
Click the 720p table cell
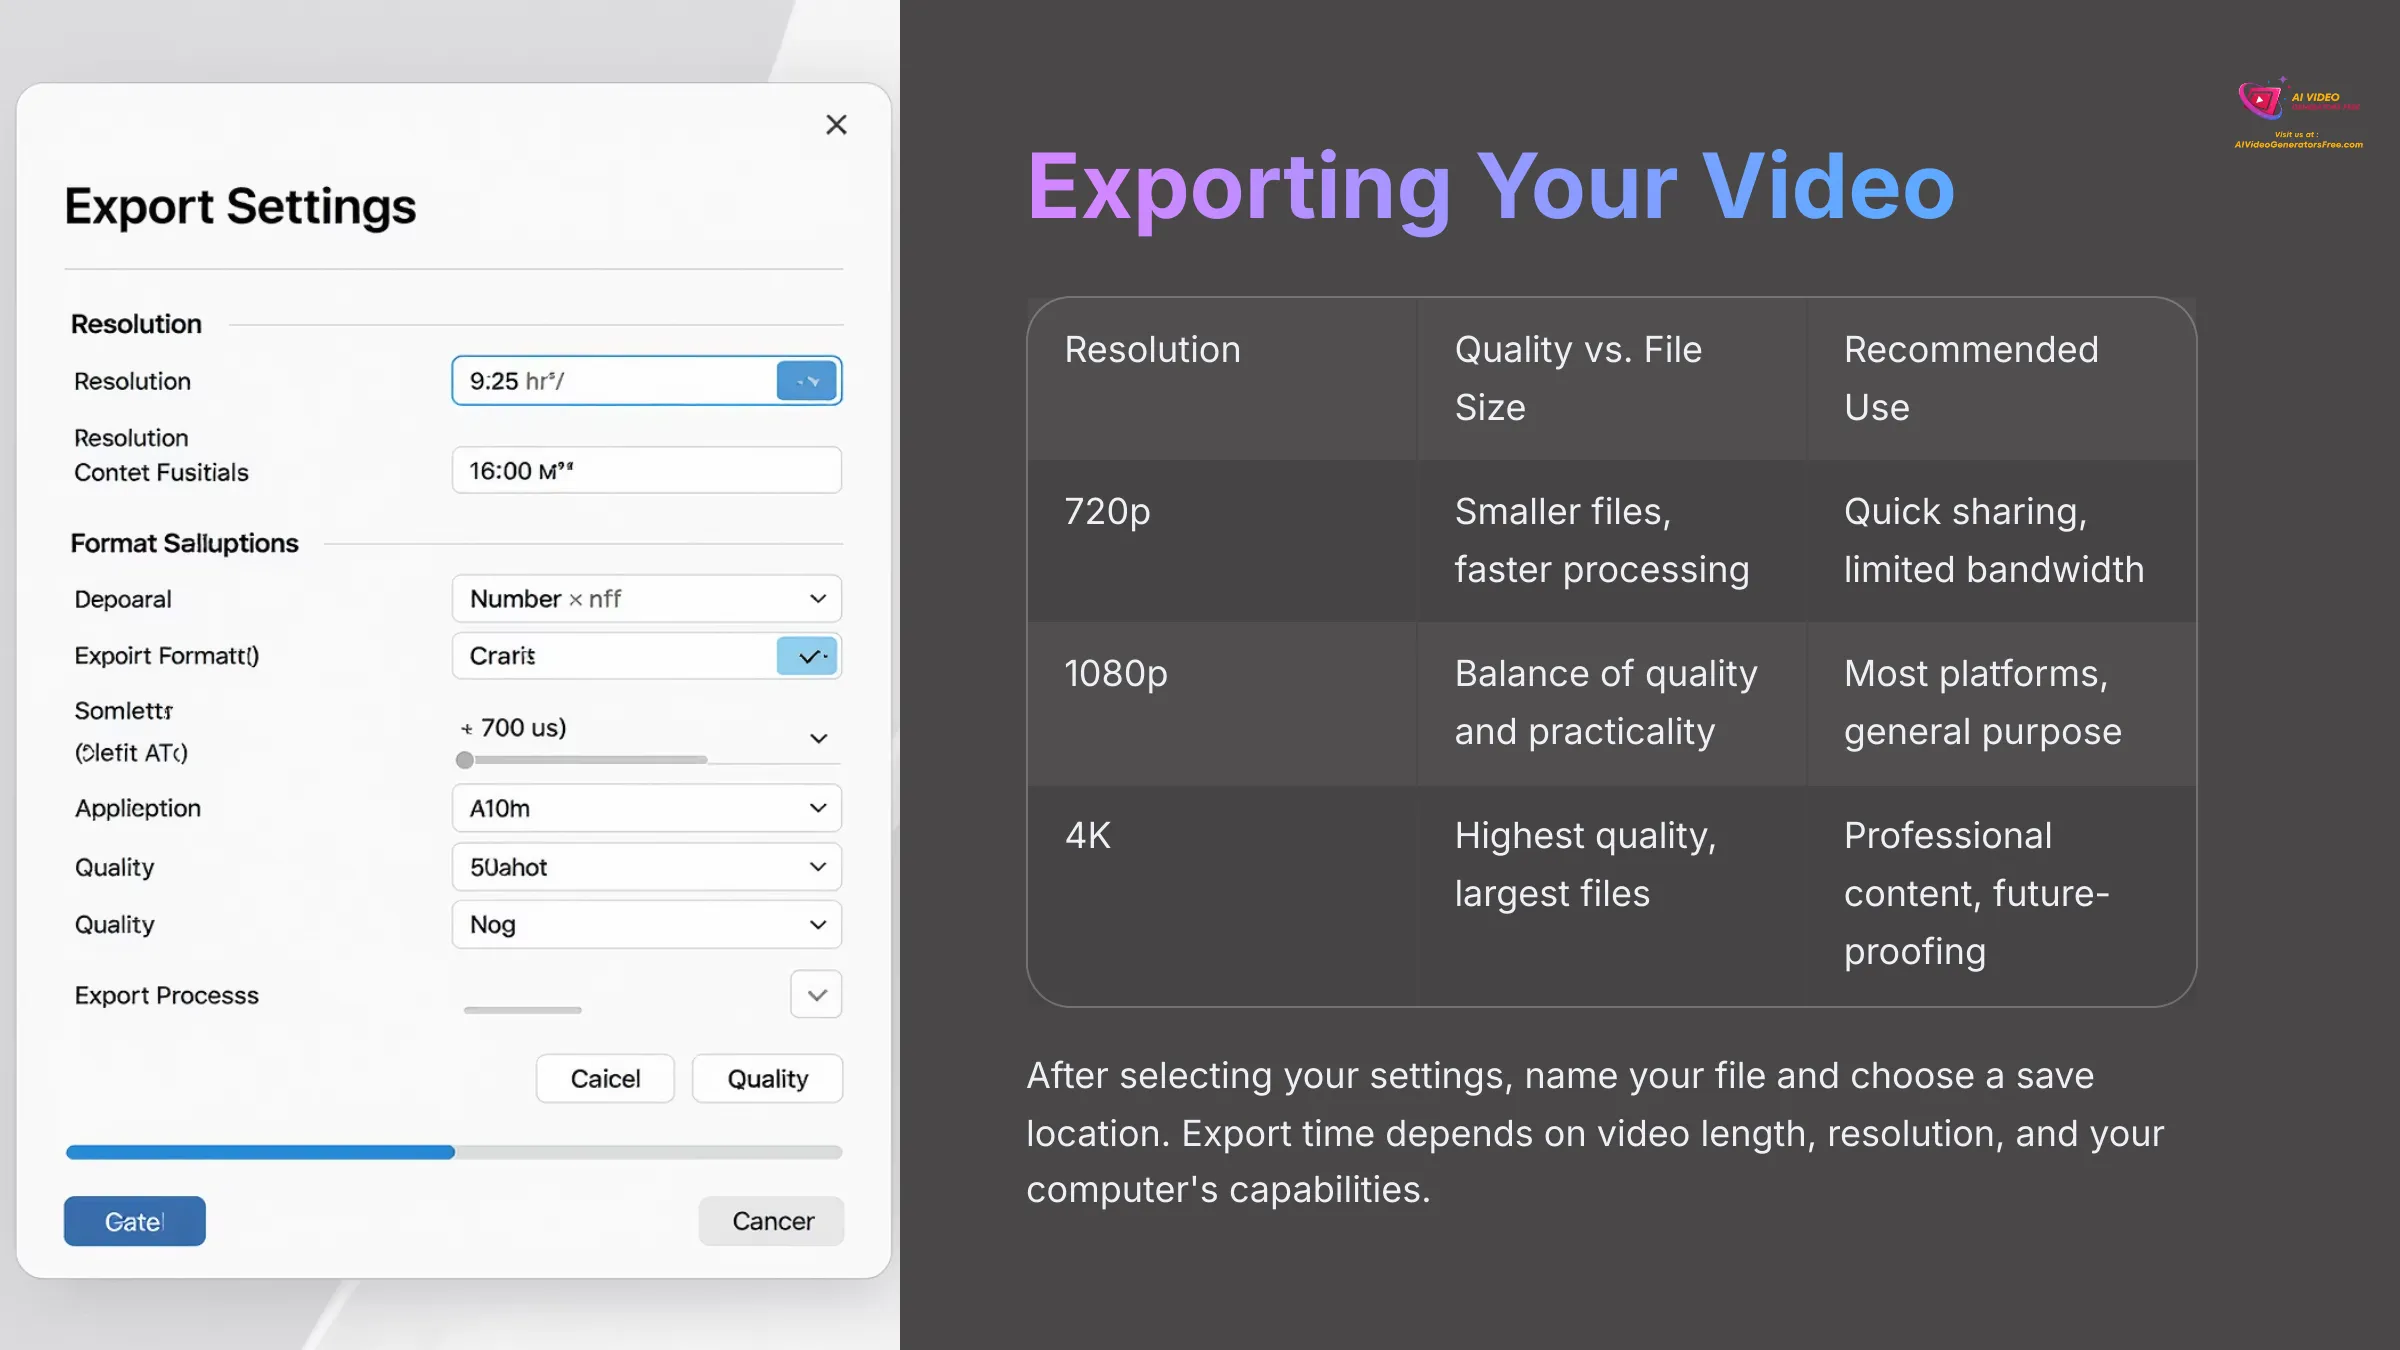click(1221, 541)
